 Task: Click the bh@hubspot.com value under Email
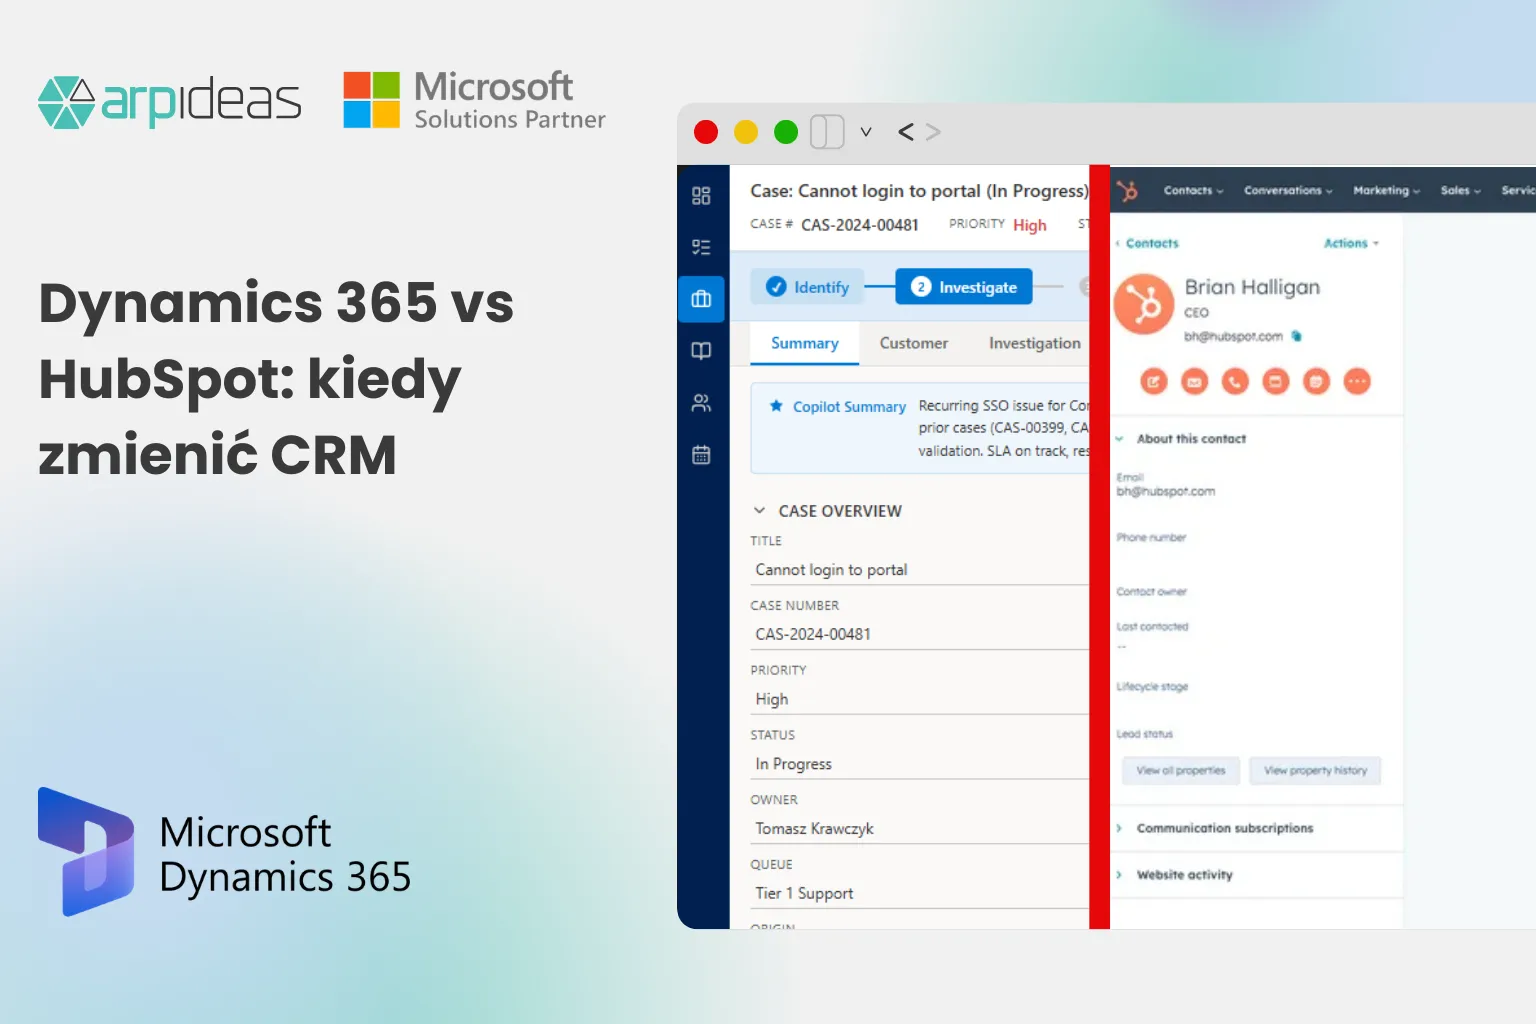click(x=1166, y=491)
